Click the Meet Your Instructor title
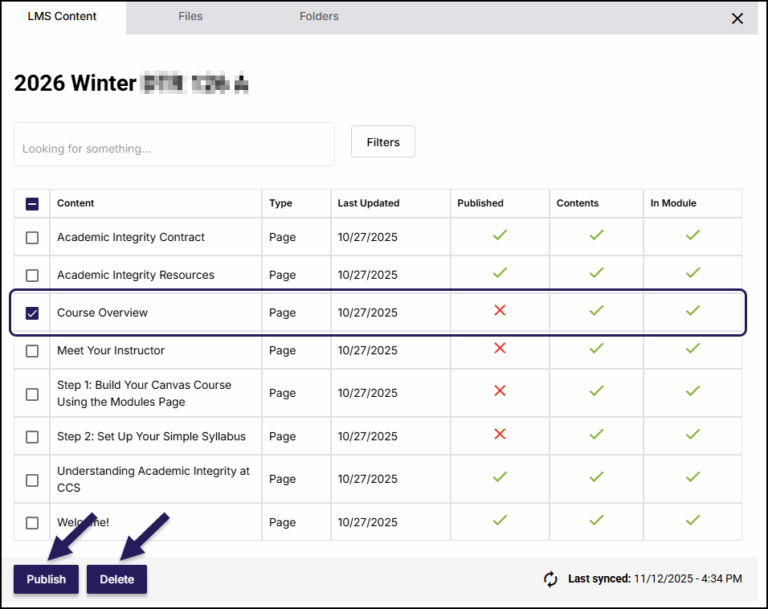Viewport: 768px width, 609px height. point(111,350)
